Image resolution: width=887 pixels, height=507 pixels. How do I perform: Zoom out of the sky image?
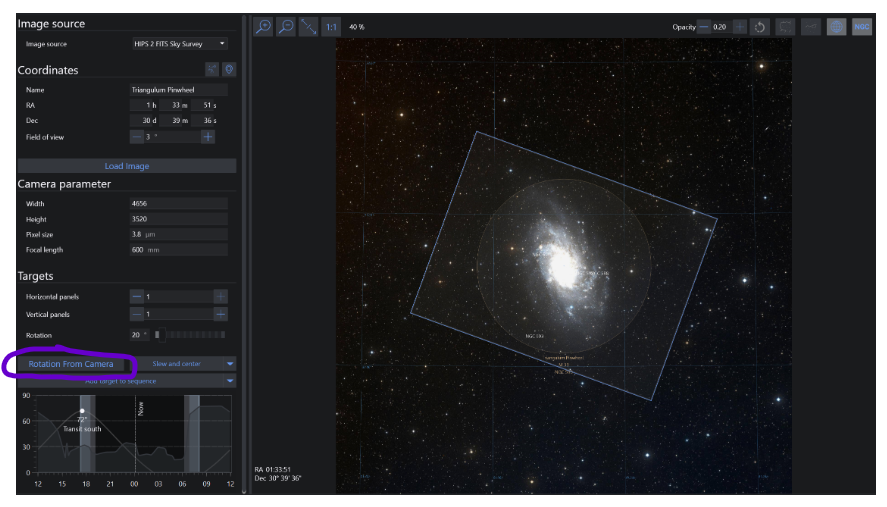click(x=286, y=27)
